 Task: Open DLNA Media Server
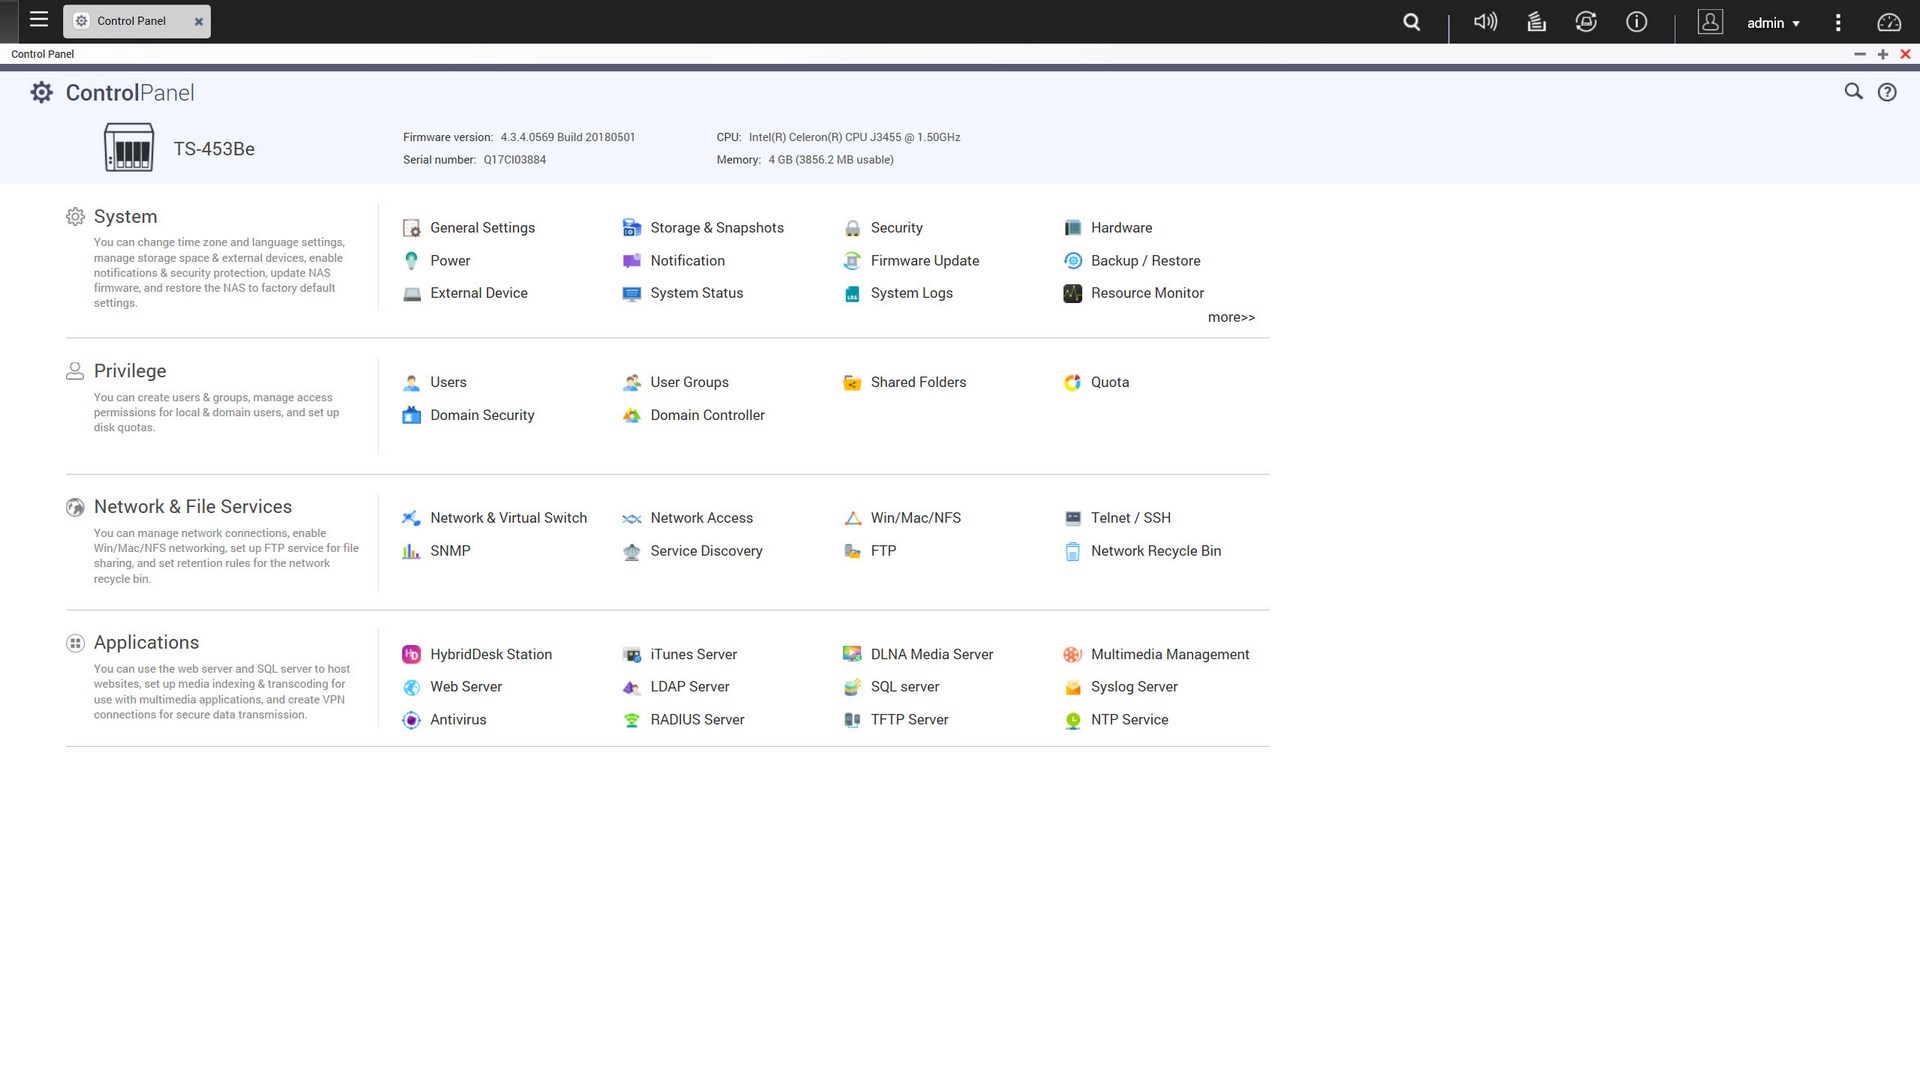click(918, 655)
